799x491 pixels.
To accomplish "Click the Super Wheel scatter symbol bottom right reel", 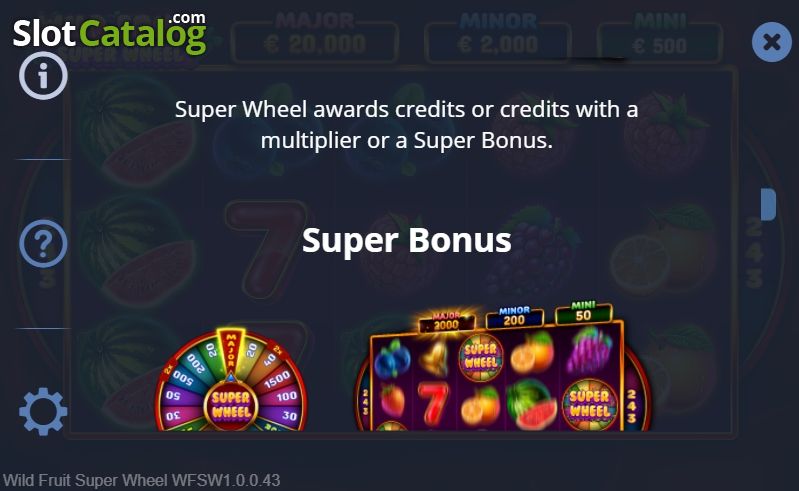I will [590, 404].
